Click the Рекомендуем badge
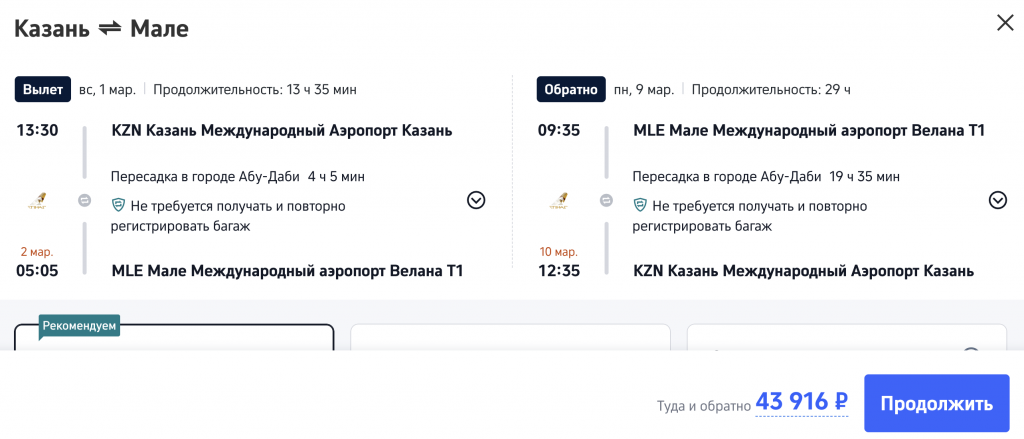 80,325
